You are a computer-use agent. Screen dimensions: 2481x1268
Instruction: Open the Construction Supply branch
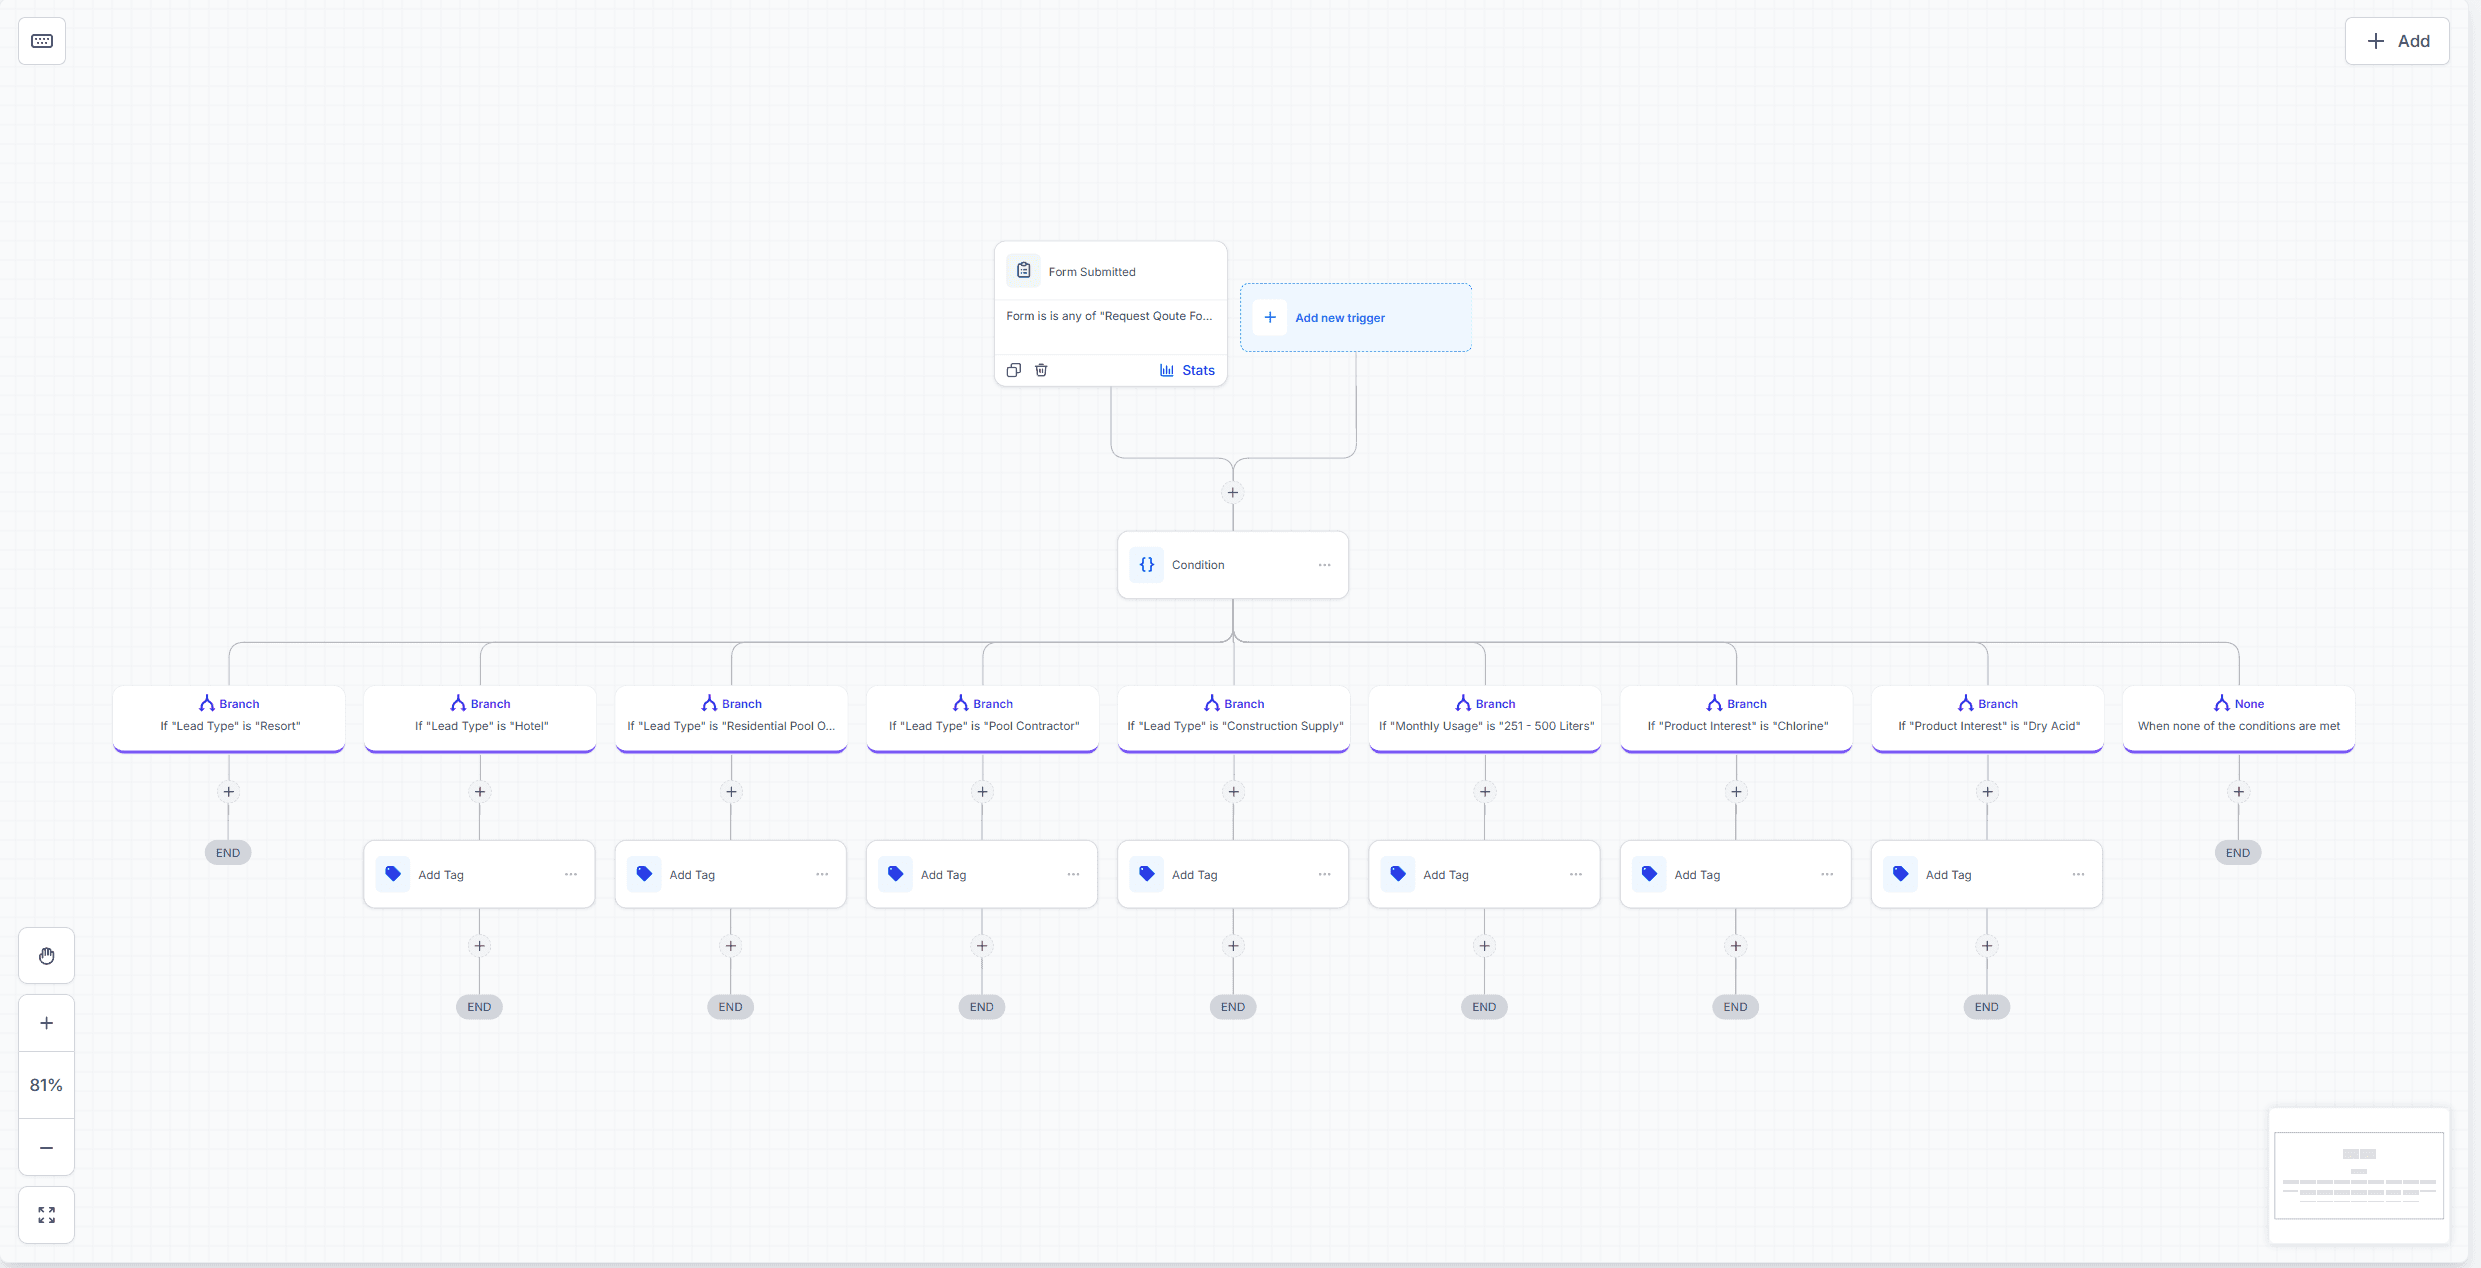tap(1234, 718)
